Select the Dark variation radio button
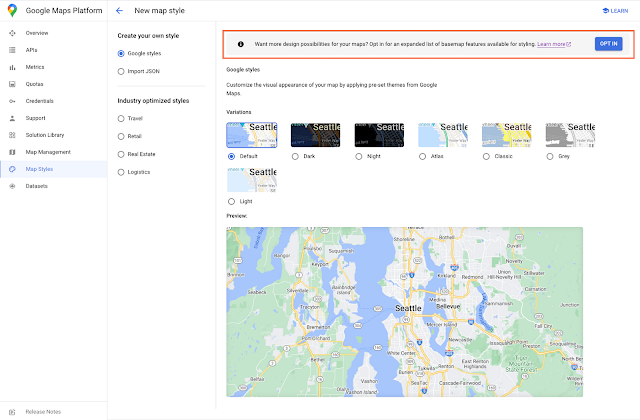This screenshot has width=640, height=420. [x=295, y=156]
